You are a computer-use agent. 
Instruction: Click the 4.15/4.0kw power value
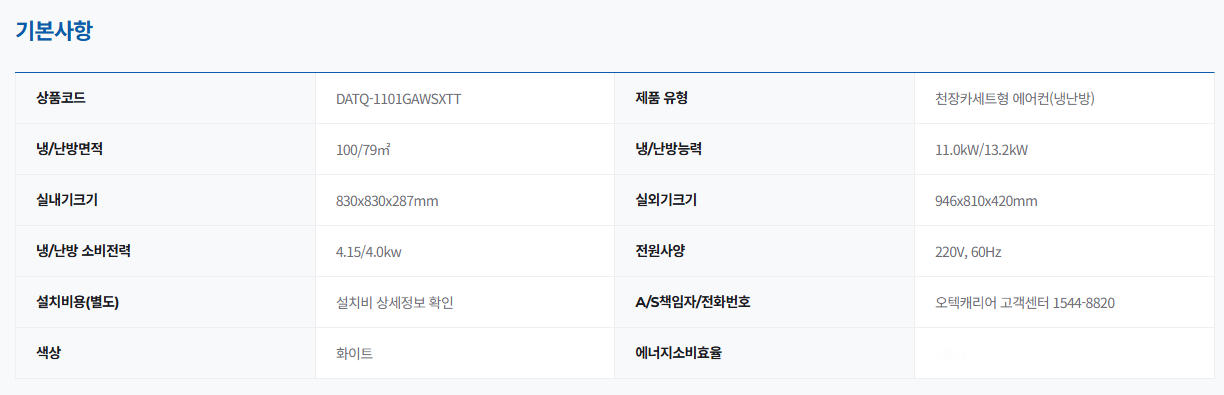tap(369, 252)
